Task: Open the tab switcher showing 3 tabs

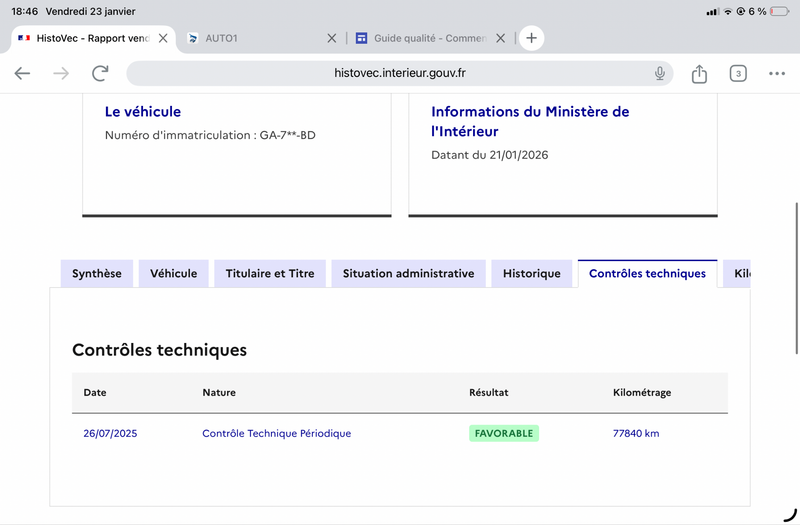Action: tap(738, 73)
